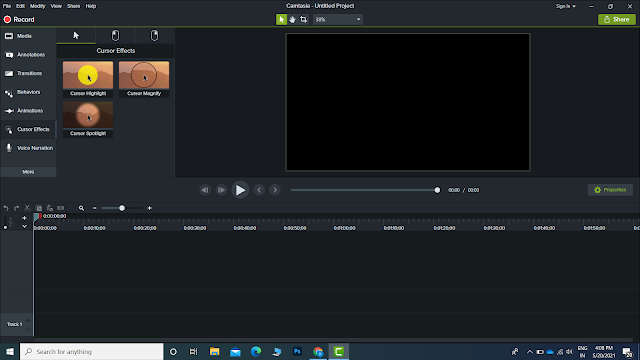Open the Modify menu
The image size is (640, 360).
[x=38, y=6]
